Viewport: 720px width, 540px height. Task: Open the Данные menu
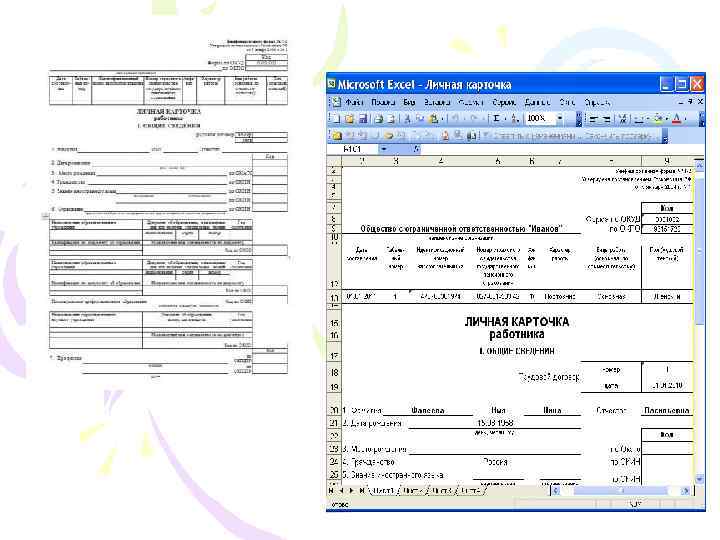click(x=538, y=102)
